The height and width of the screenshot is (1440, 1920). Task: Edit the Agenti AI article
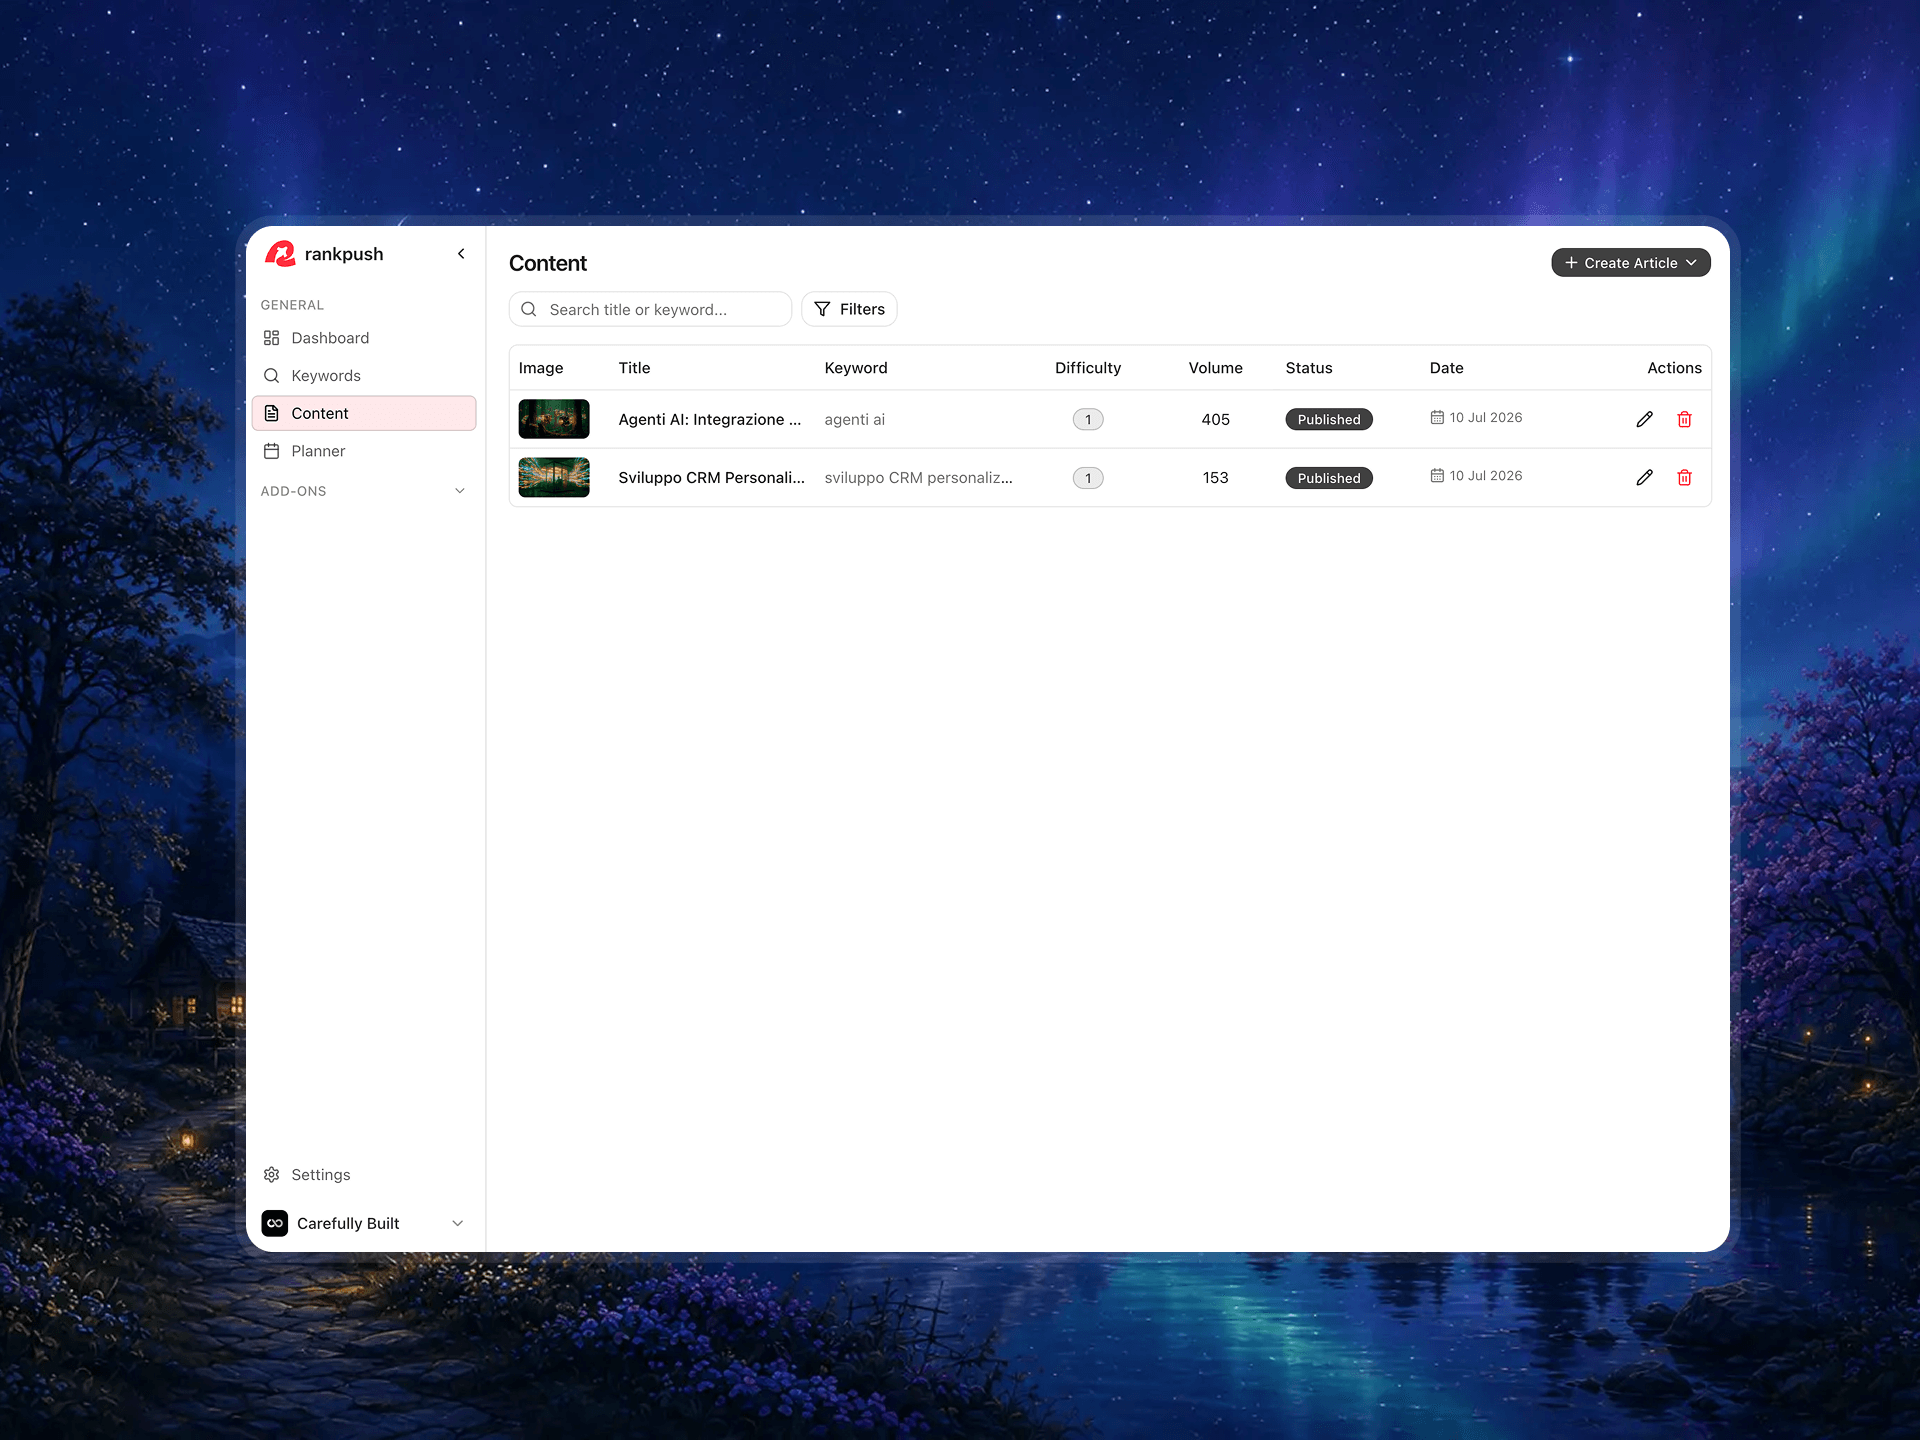[x=1645, y=419]
